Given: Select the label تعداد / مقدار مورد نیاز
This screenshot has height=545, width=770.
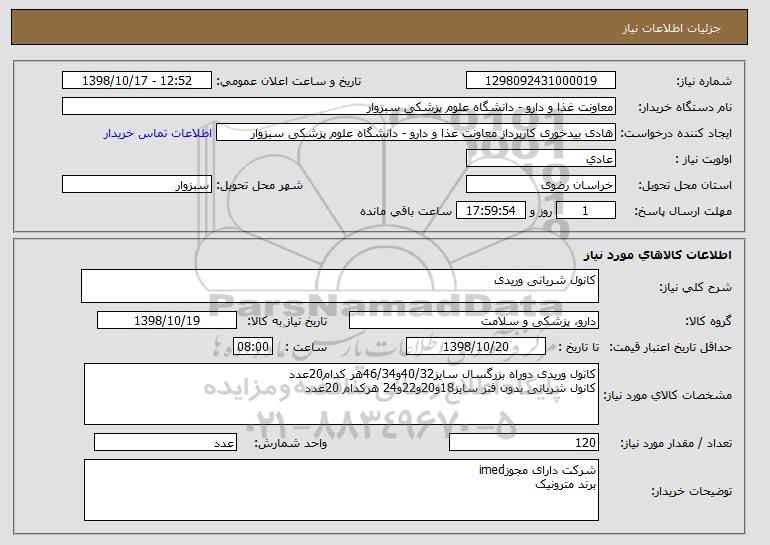Looking at the screenshot, I should point(676,443).
